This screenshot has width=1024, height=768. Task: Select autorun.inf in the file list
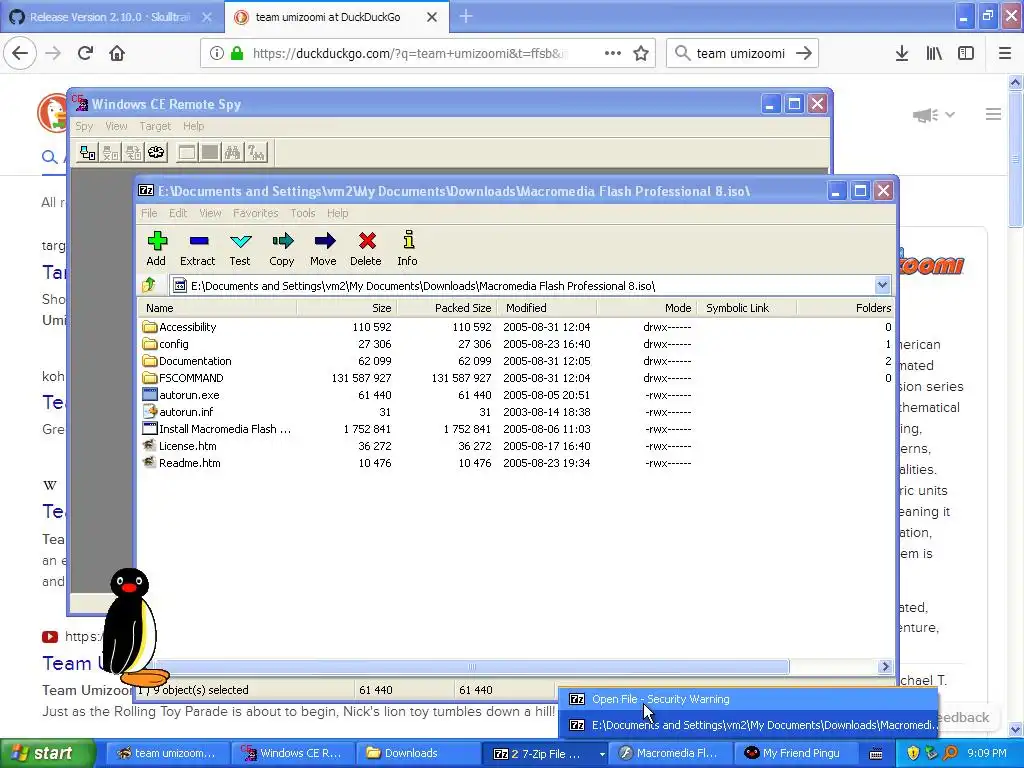click(x=186, y=411)
